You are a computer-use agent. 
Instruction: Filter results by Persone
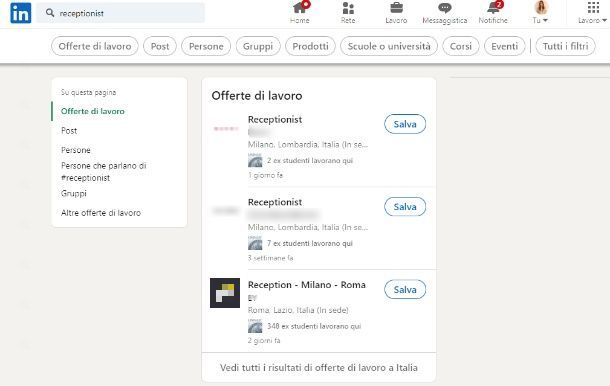pos(206,46)
